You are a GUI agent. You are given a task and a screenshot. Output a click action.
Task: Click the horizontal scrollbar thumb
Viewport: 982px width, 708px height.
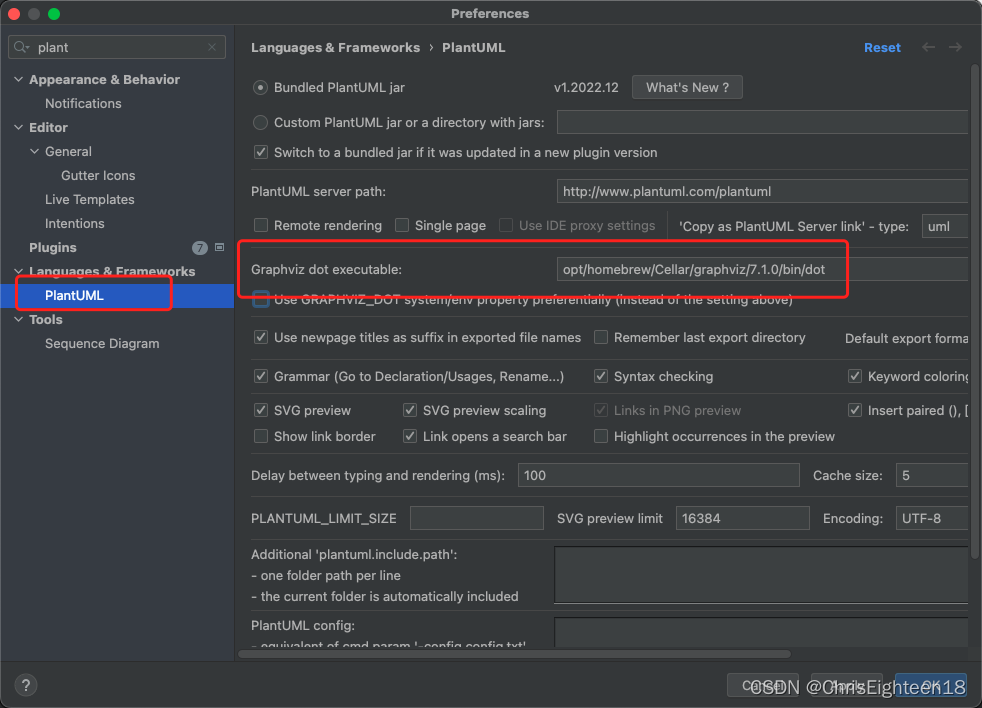point(515,654)
